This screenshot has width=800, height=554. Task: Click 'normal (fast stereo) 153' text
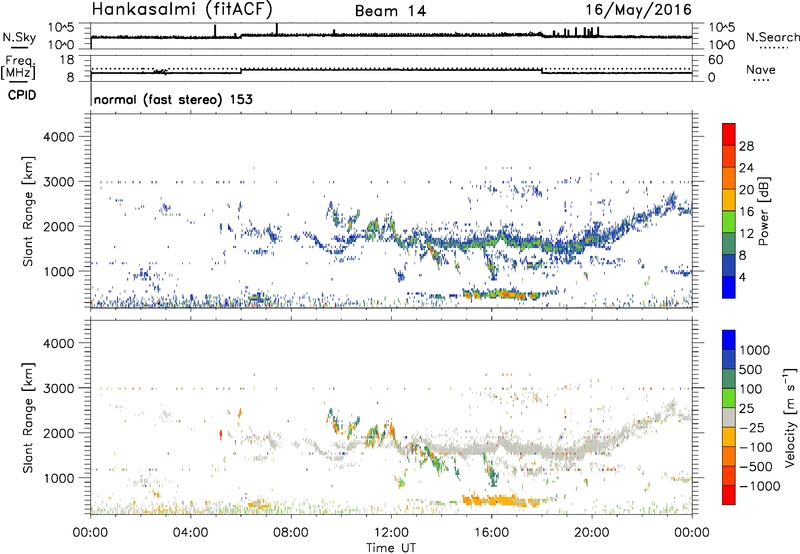[x=173, y=99]
